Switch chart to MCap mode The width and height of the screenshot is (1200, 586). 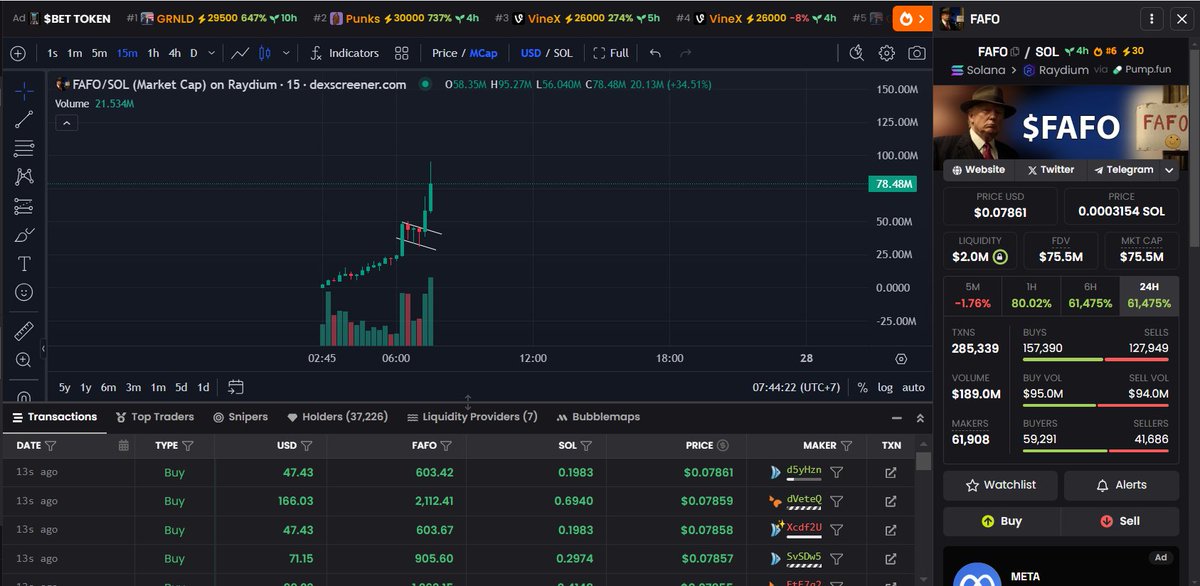click(x=483, y=53)
